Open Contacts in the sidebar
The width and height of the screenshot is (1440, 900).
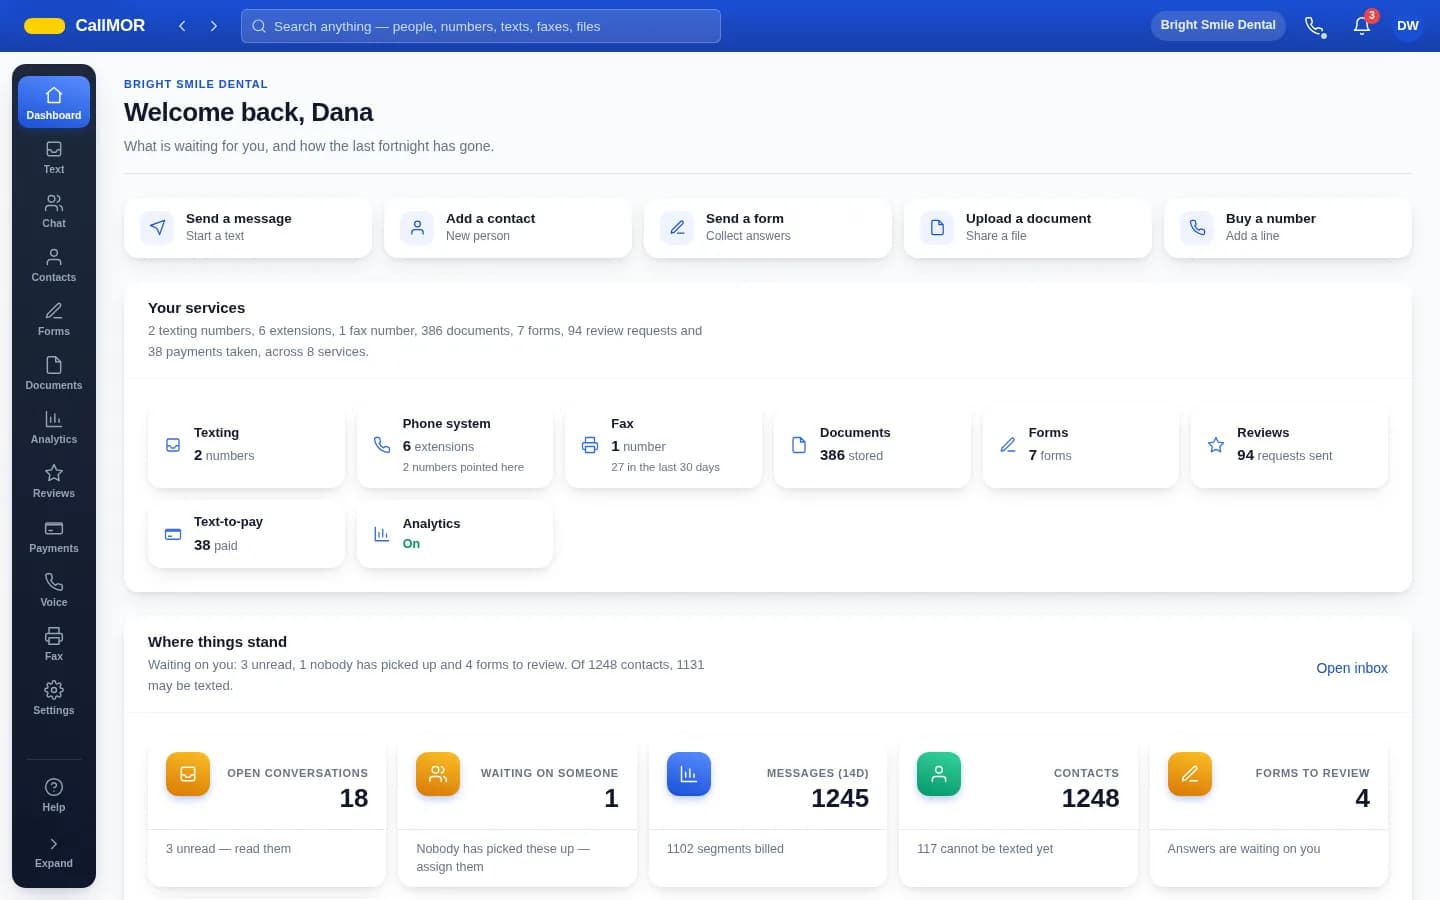pyautogui.click(x=54, y=265)
